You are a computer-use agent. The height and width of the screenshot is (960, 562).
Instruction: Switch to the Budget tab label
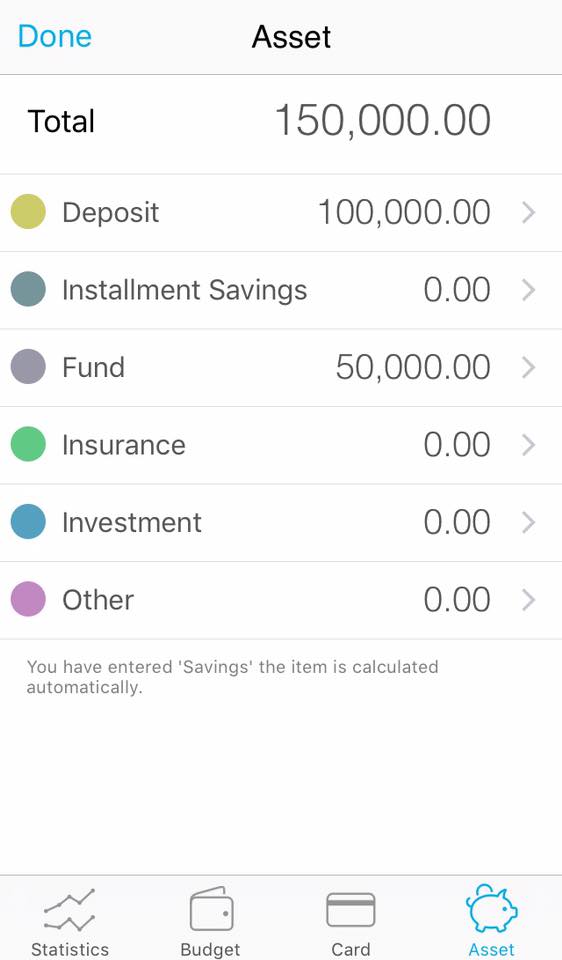coord(211,950)
